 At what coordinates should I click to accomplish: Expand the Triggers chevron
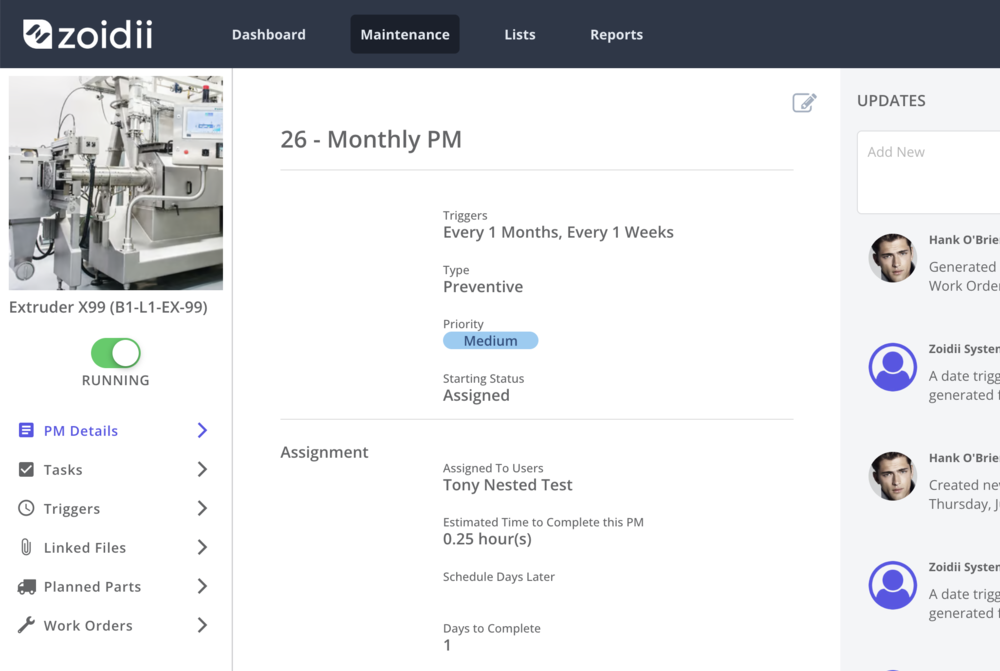(202, 508)
